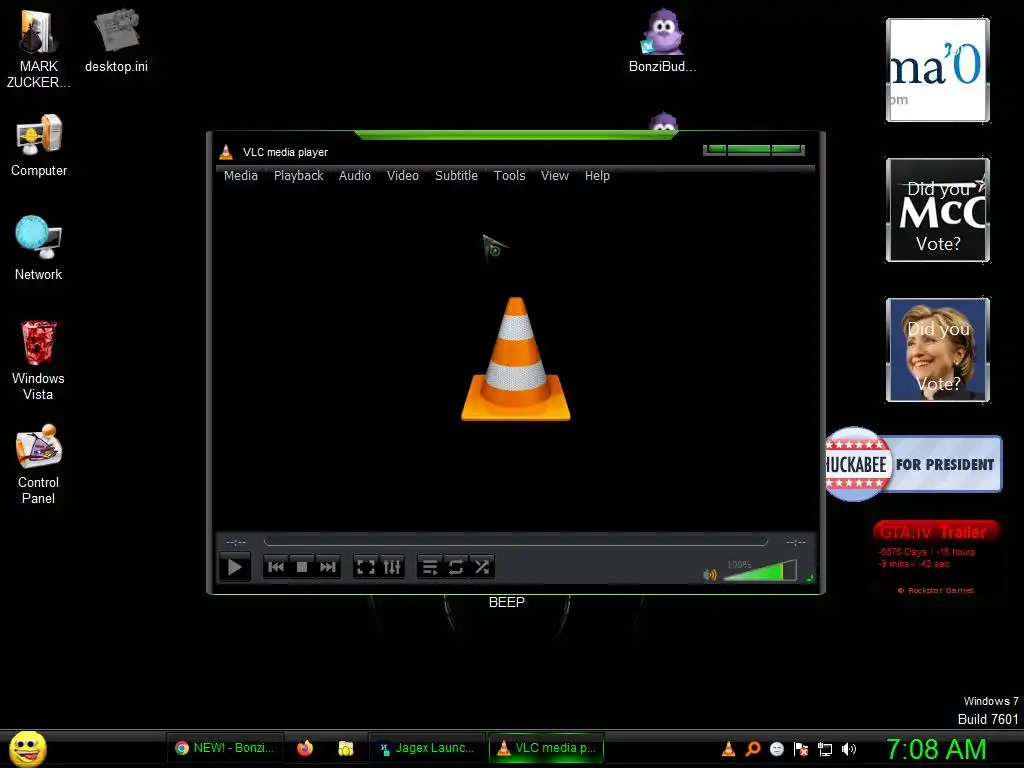Open the system volume tray icon
Image resolution: width=1024 pixels, height=768 pixels.
[x=849, y=749]
